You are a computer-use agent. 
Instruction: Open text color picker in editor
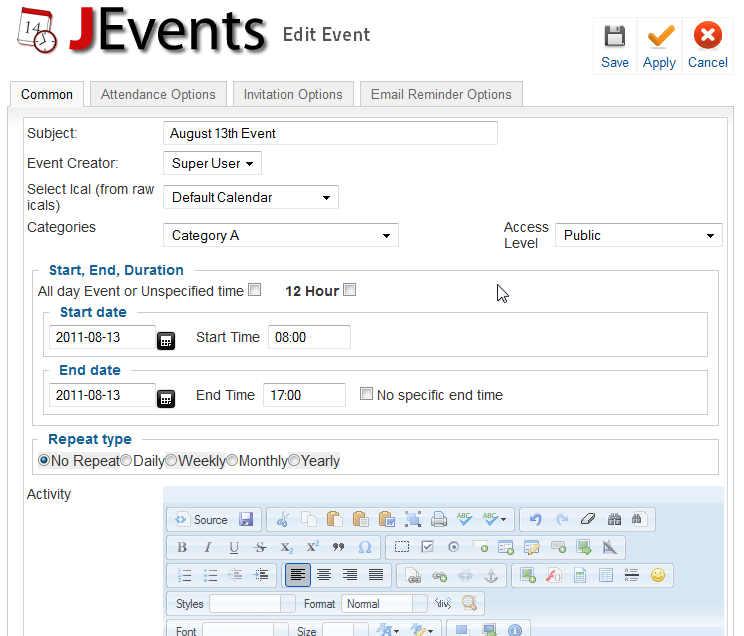point(387,630)
